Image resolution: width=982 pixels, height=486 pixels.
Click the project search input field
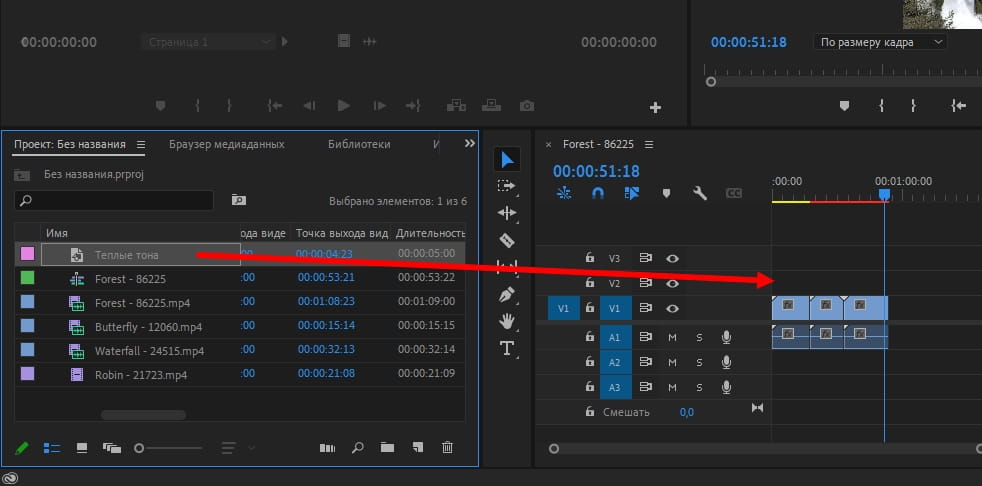(x=115, y=201)
